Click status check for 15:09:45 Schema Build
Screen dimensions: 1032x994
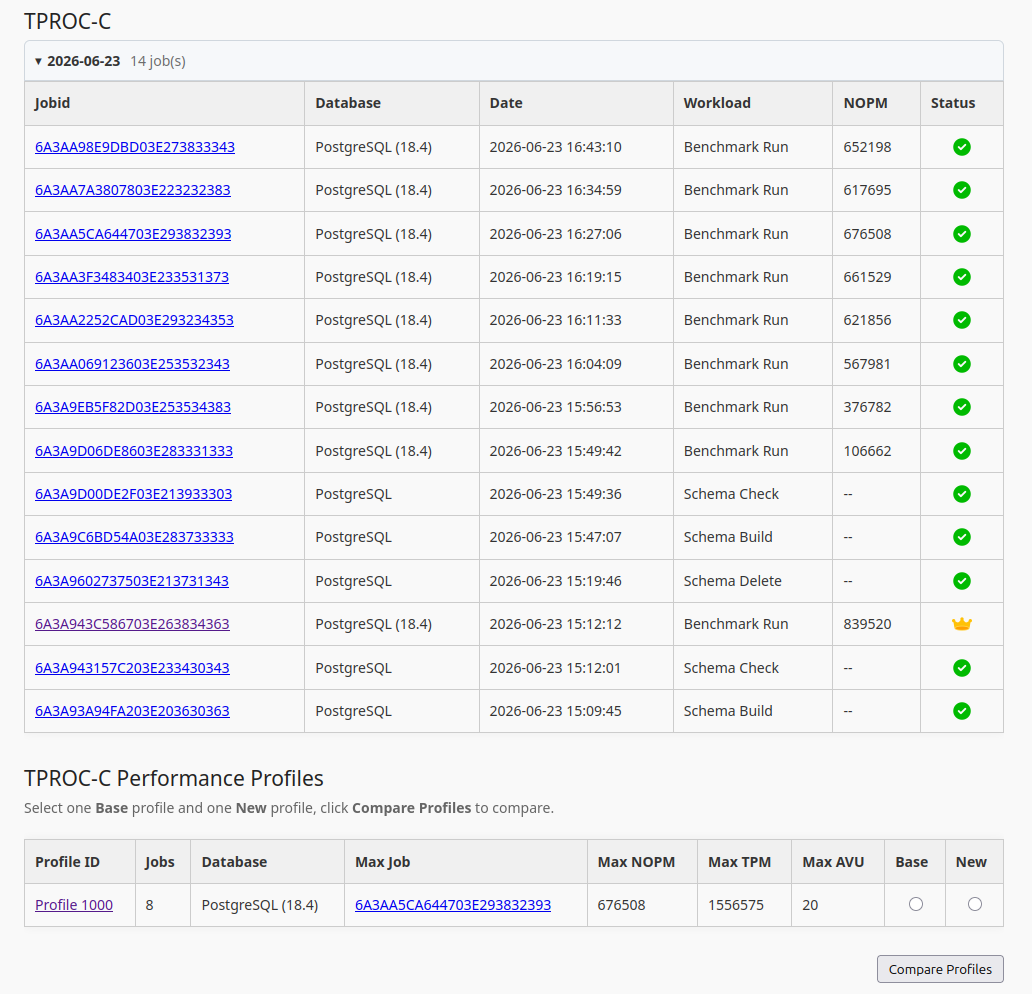pos(962,711)
